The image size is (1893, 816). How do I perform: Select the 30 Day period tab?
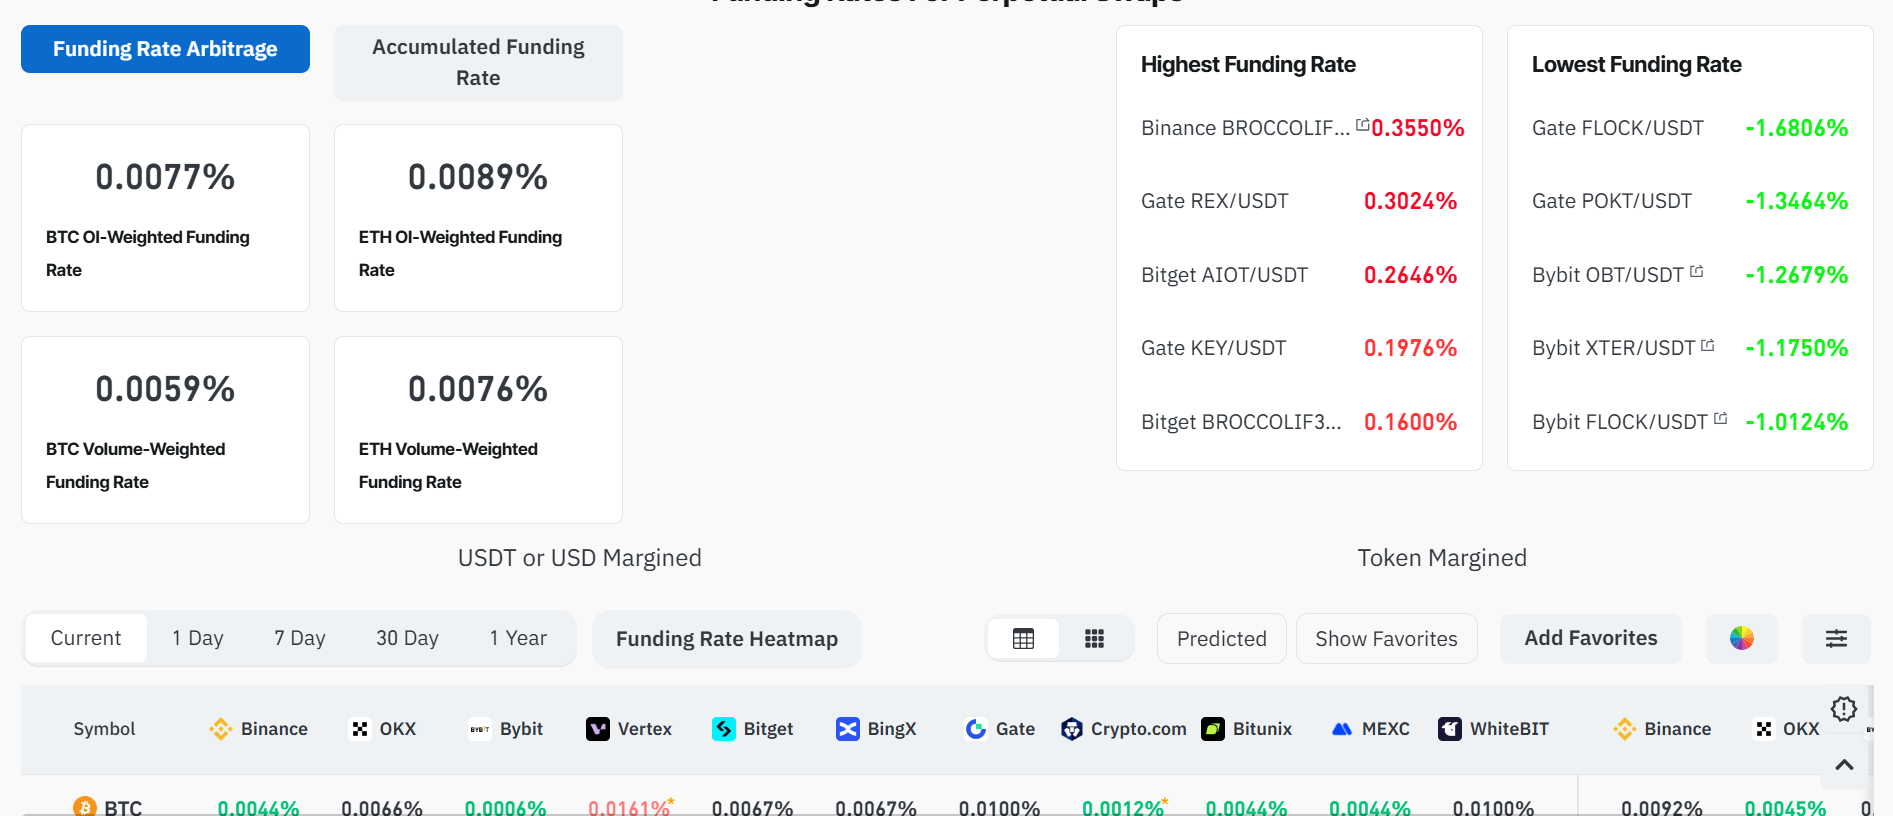407,638
